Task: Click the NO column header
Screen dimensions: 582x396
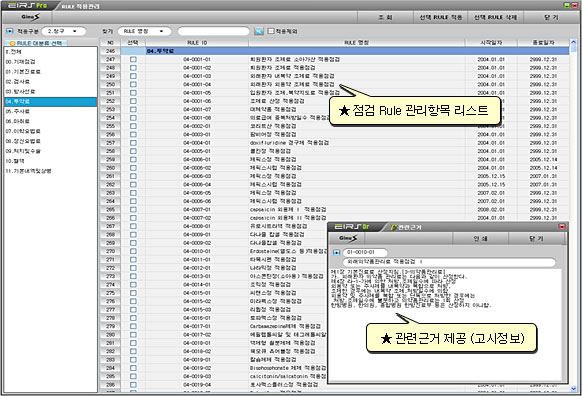Action: click(110, 43)
